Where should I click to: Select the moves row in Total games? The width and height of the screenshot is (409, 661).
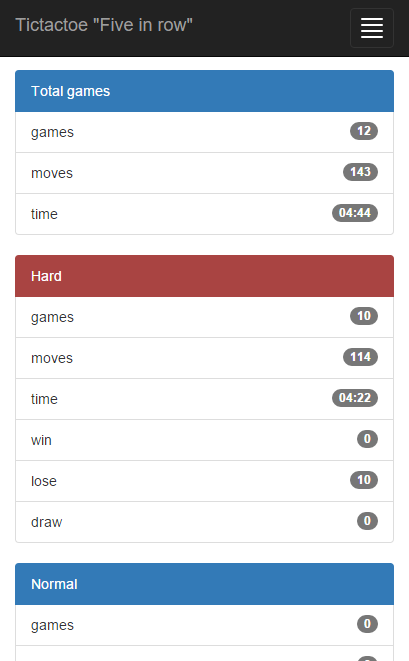tap(204, 173)
